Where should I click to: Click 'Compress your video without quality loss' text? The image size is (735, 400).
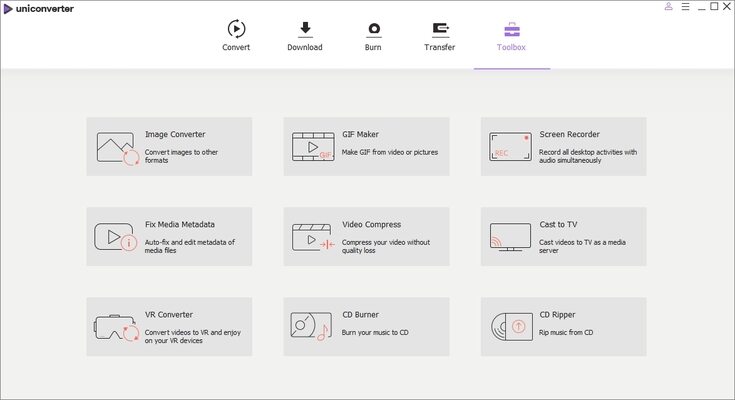[x=386, y=246]
